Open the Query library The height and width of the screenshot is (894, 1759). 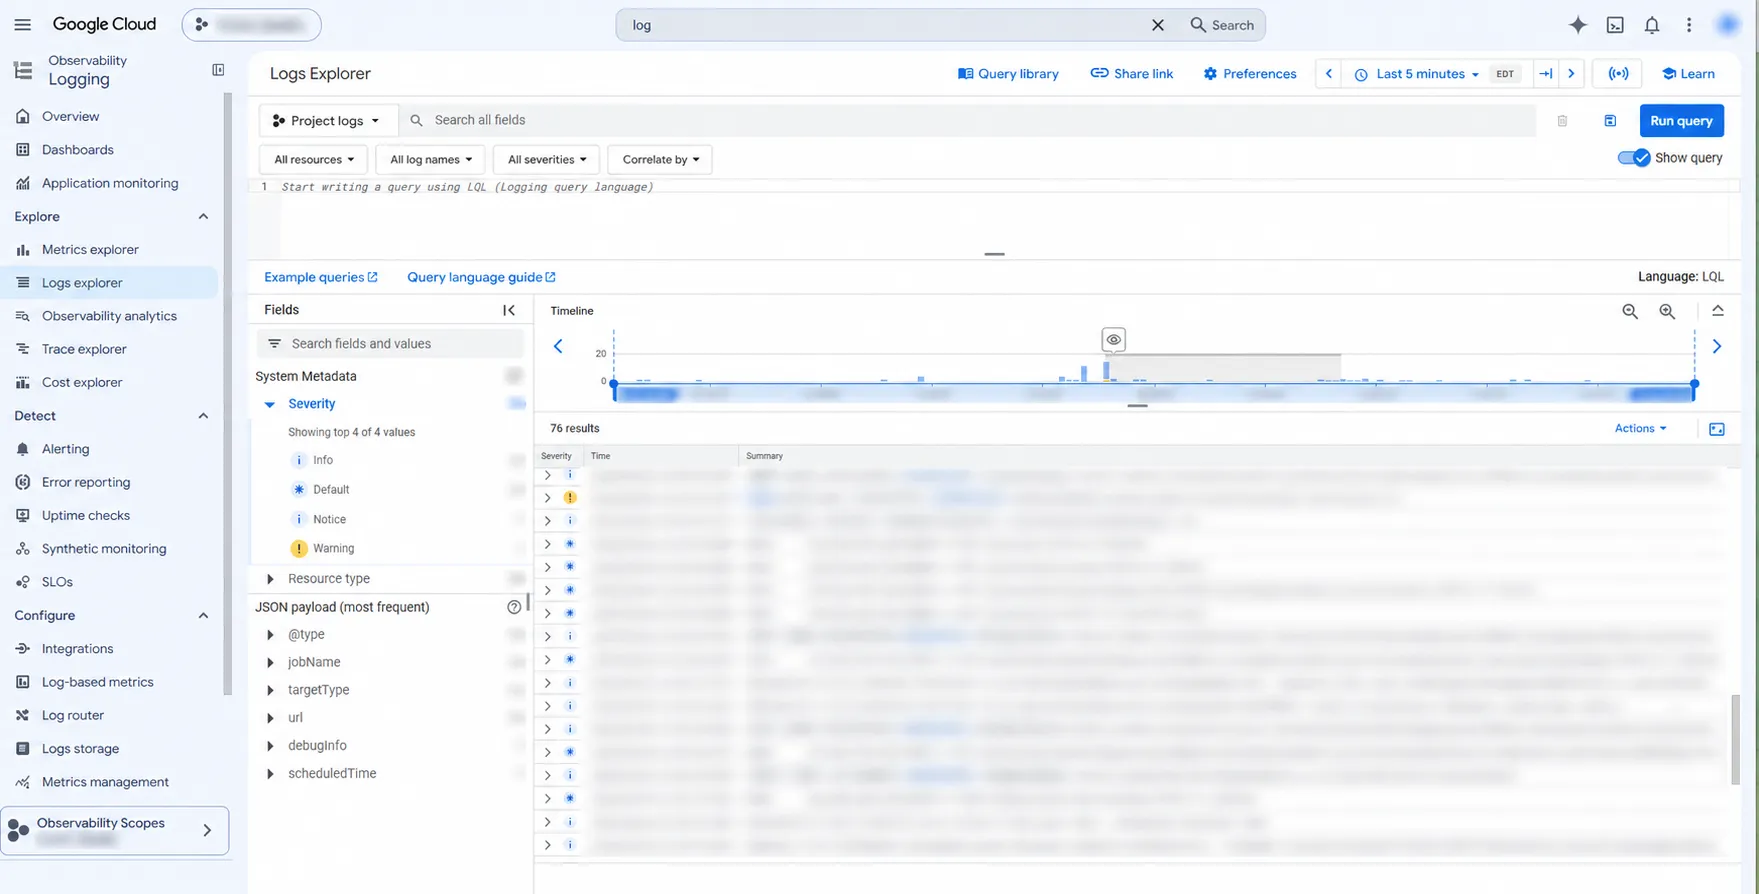1008,74
